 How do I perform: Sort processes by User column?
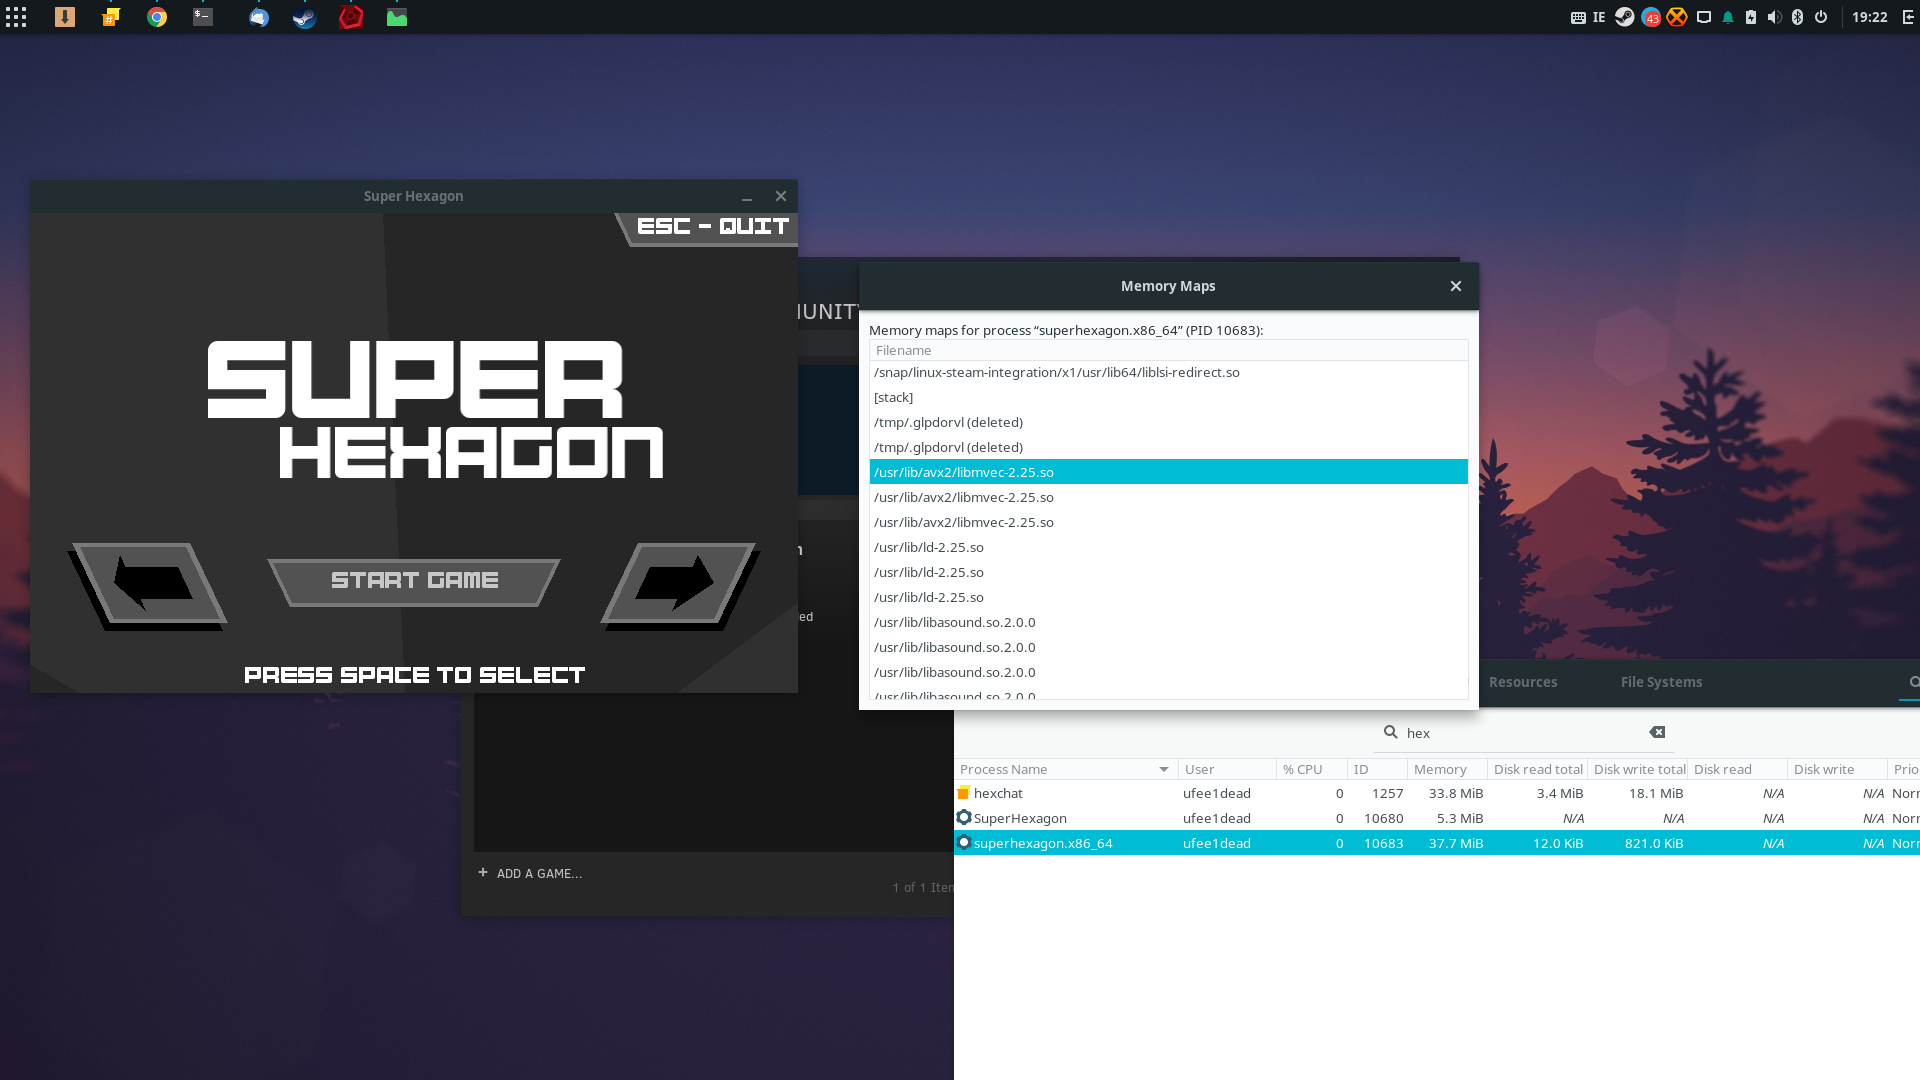coord(1227,769)
